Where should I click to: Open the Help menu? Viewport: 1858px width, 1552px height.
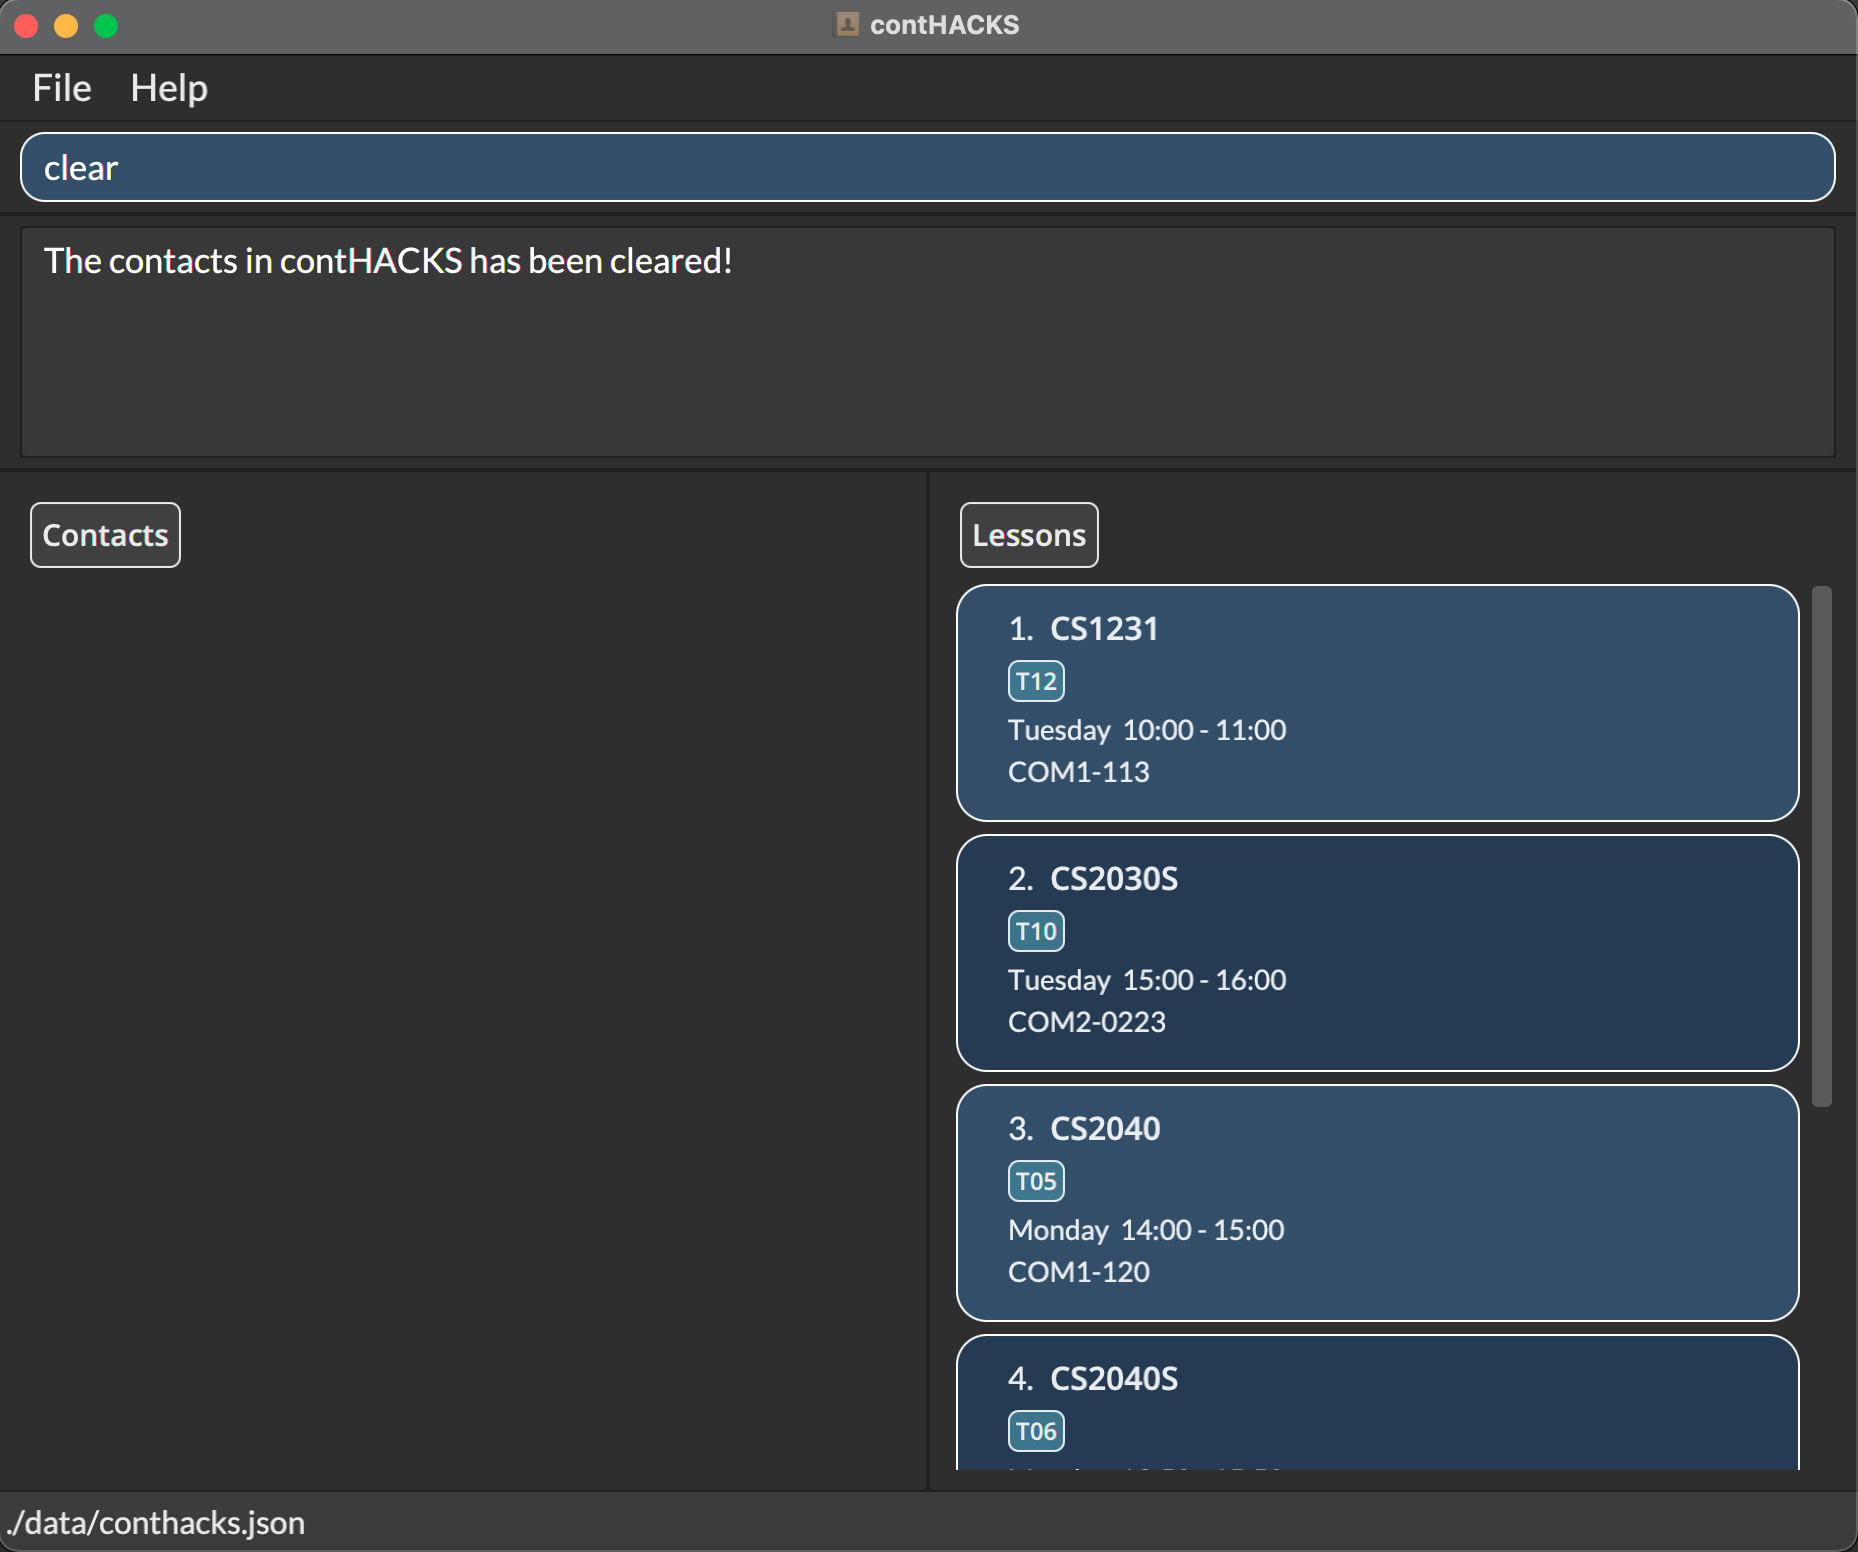click(169, 88)
